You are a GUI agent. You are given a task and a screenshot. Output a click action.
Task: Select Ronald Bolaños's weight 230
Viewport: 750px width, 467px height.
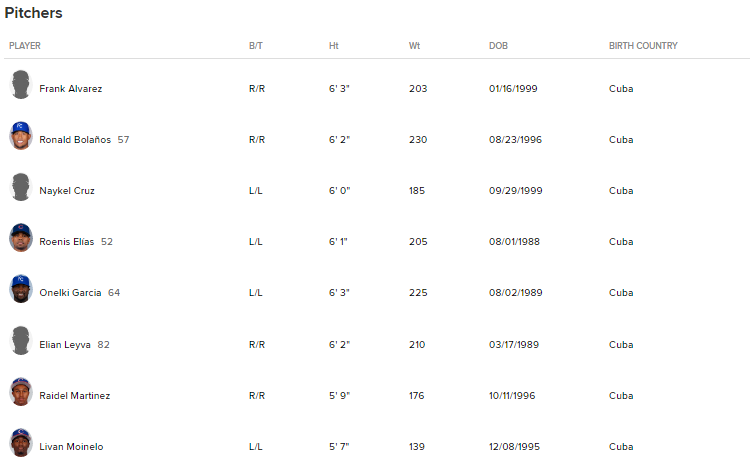click(418, 140)
